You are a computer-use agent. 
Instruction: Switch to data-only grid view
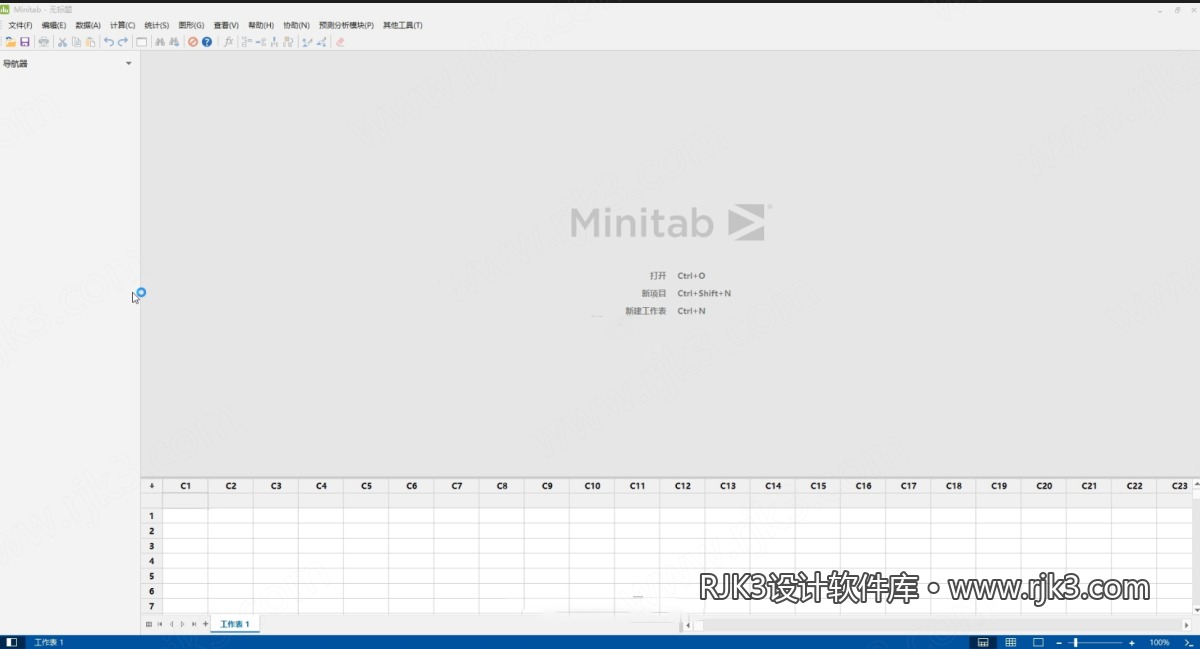pos(1011,642)
